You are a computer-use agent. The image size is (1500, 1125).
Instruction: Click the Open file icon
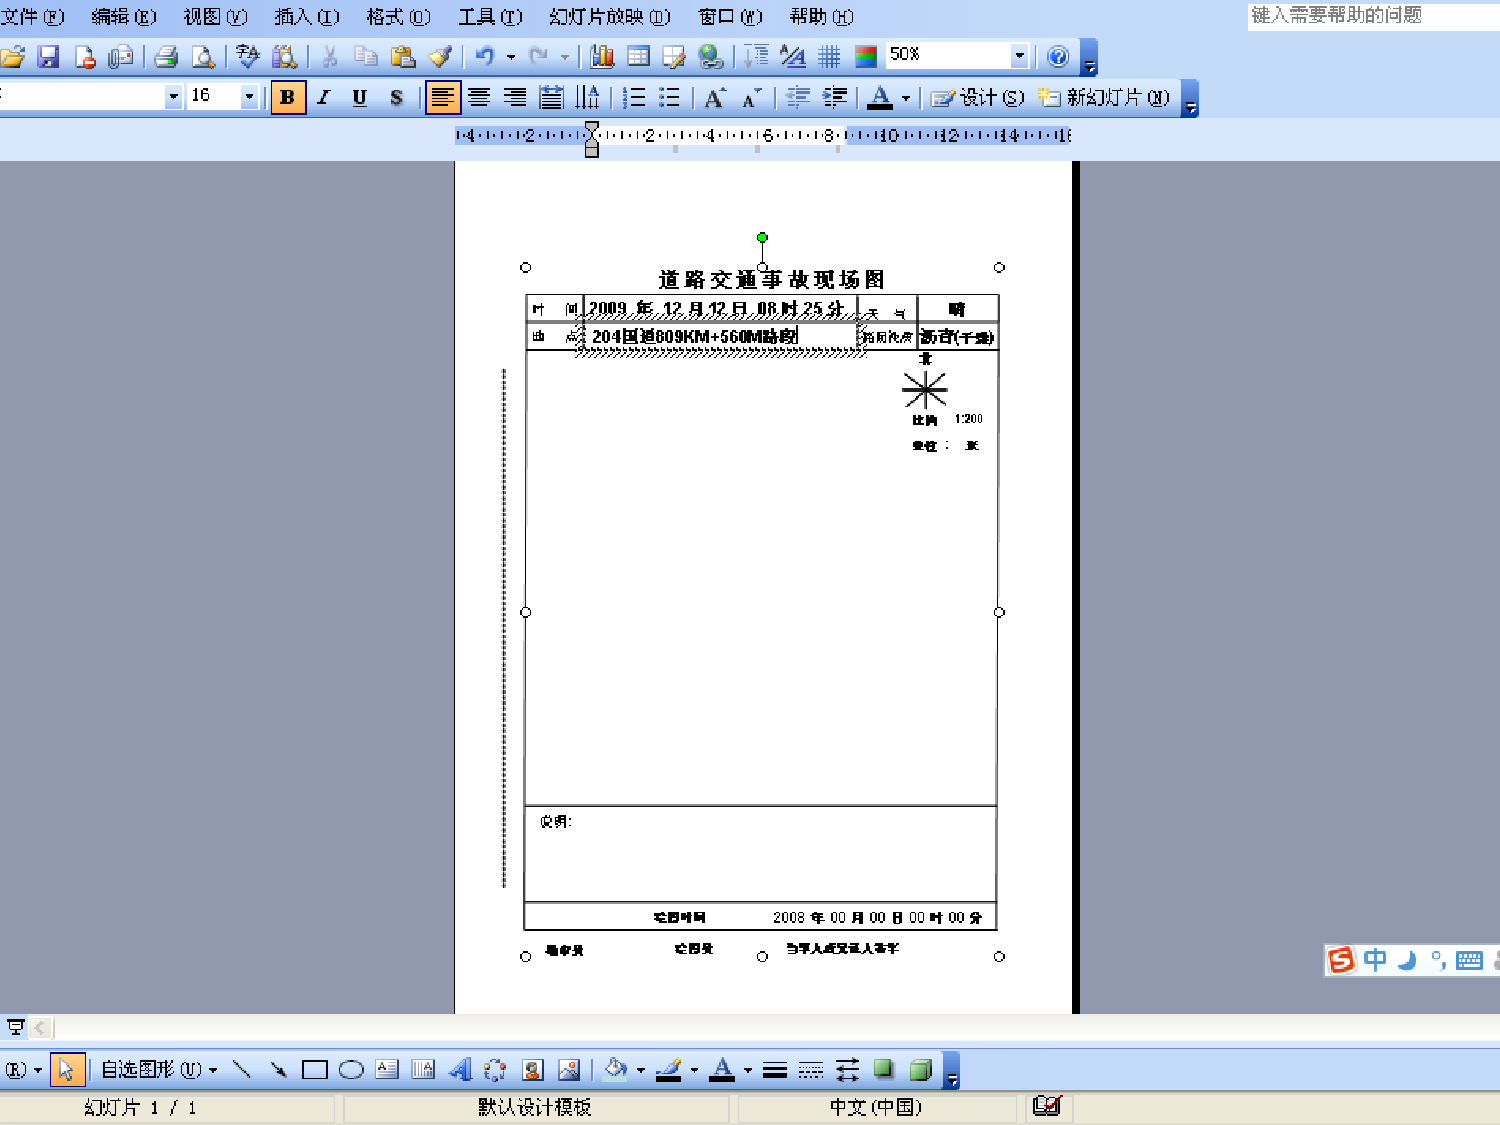click(x=12, y=57)
